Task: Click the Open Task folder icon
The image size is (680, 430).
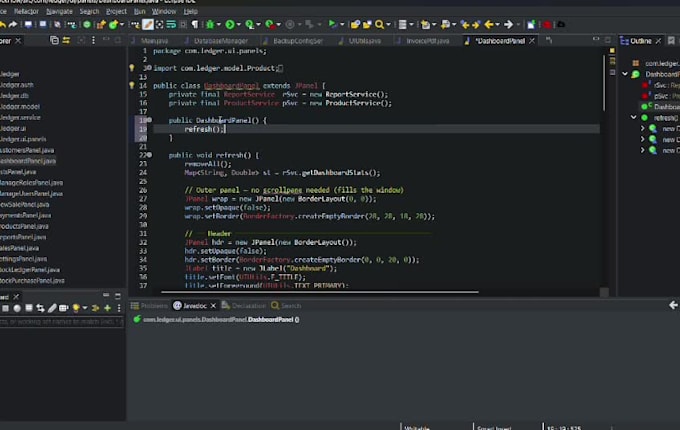Action: [367, 25]
